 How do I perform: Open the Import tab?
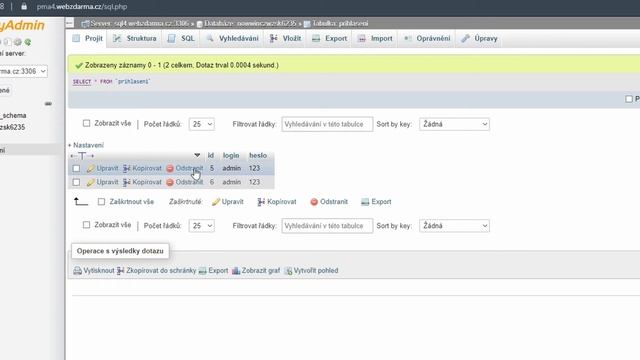pos(375,38)
